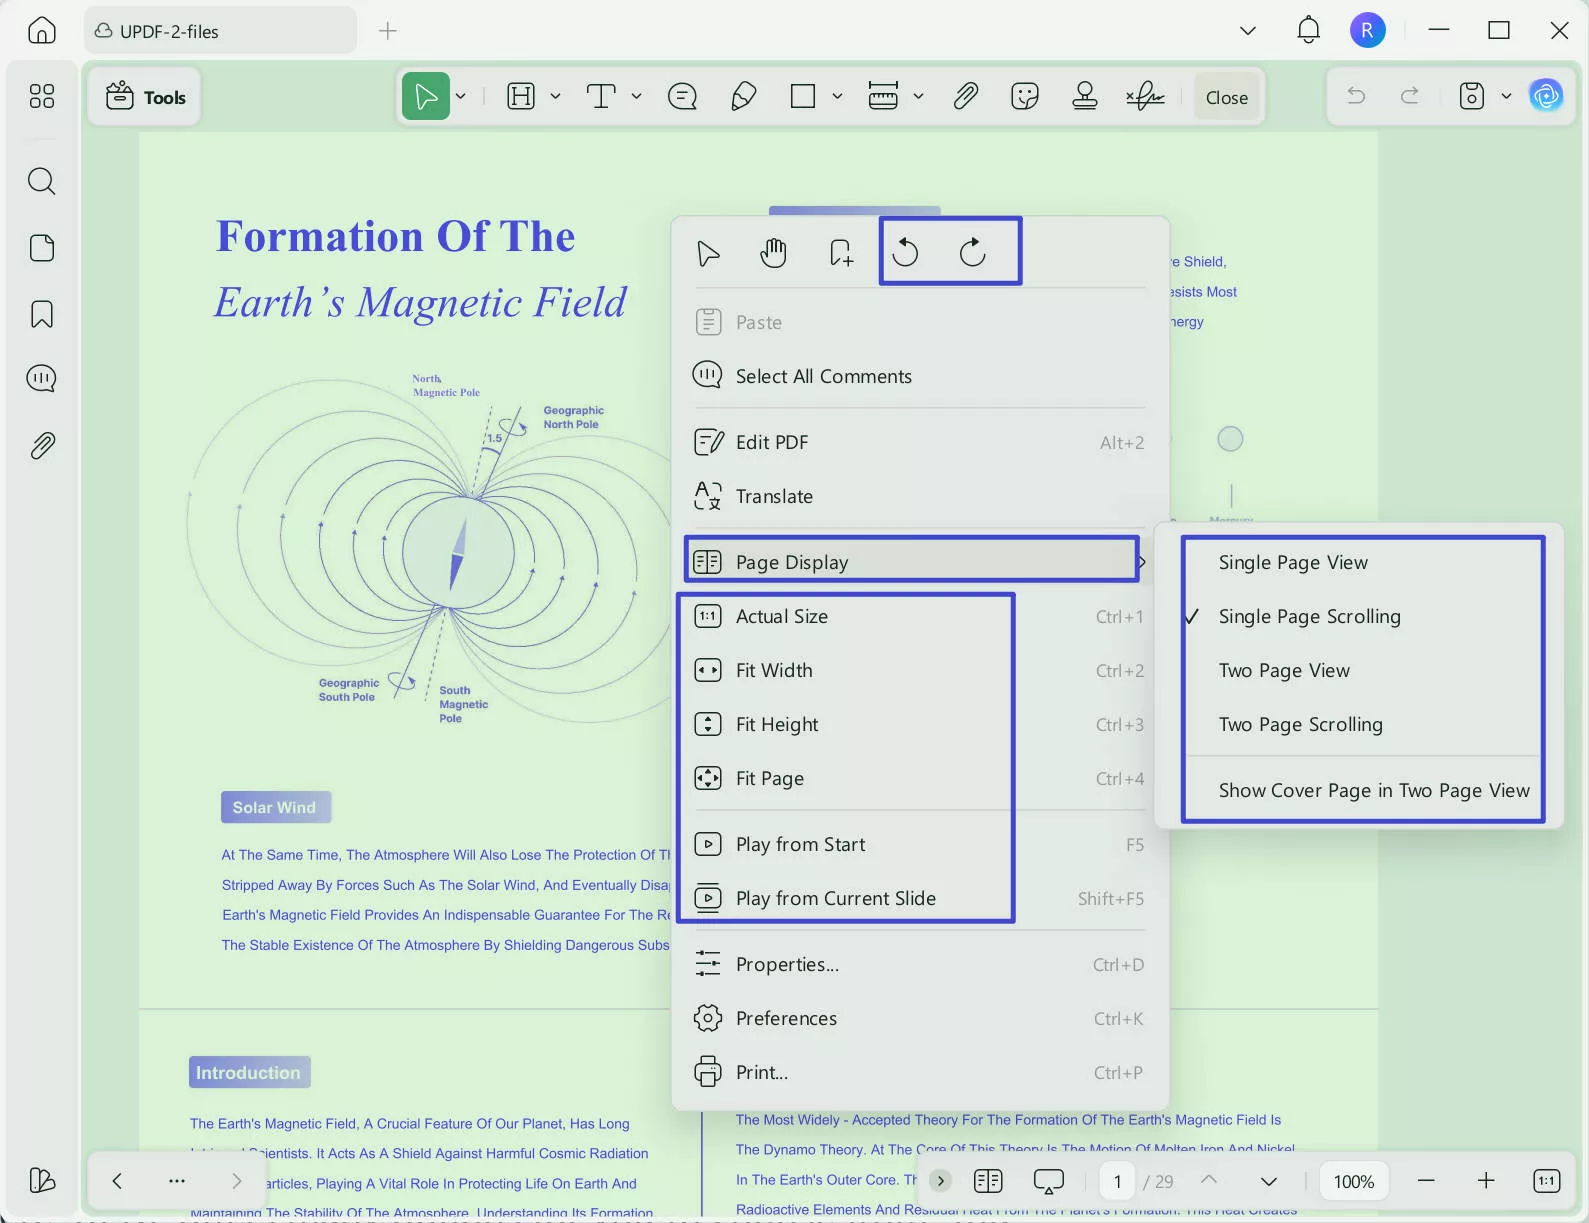The height and width of the screenshot is (1223, 1589).
Task: Click the Close button in toolbar
Action: click(x=1226, y=97)
